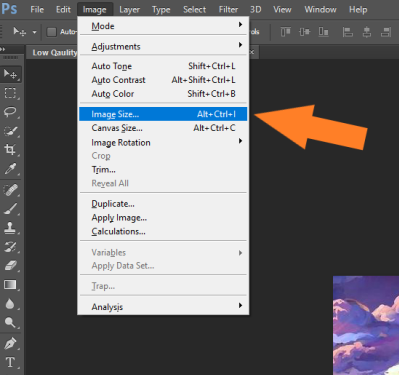Image resolution: width=399 pixels, height=375 pixels.
Task: Open the View menu
Action: click(x=282, y=10)
